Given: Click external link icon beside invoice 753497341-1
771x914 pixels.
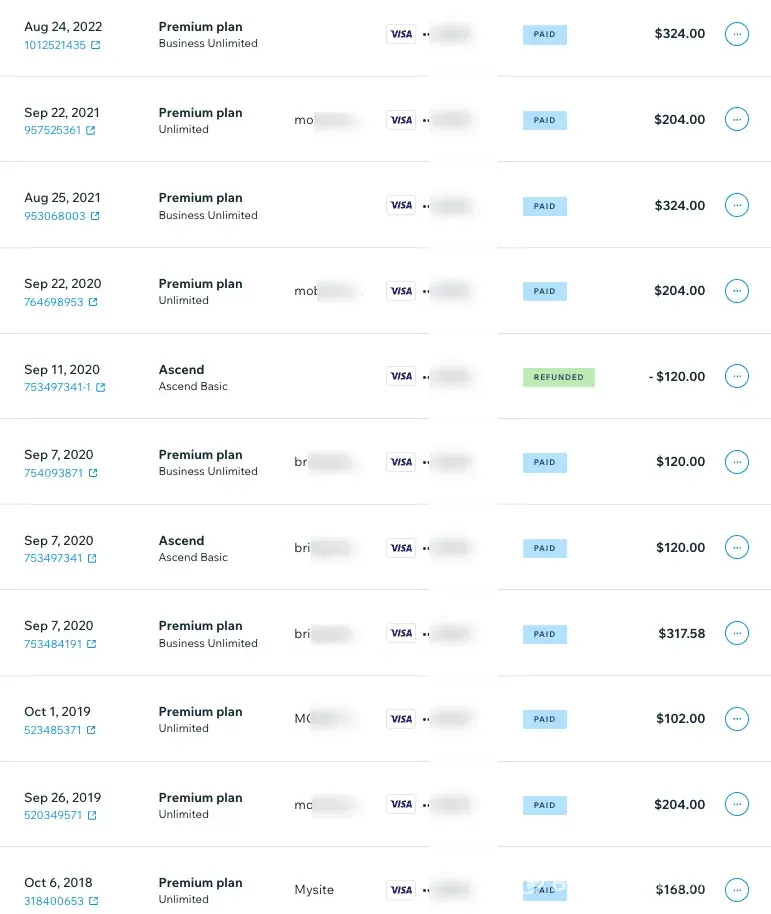Looking at the screenshot, I should 101,387.
